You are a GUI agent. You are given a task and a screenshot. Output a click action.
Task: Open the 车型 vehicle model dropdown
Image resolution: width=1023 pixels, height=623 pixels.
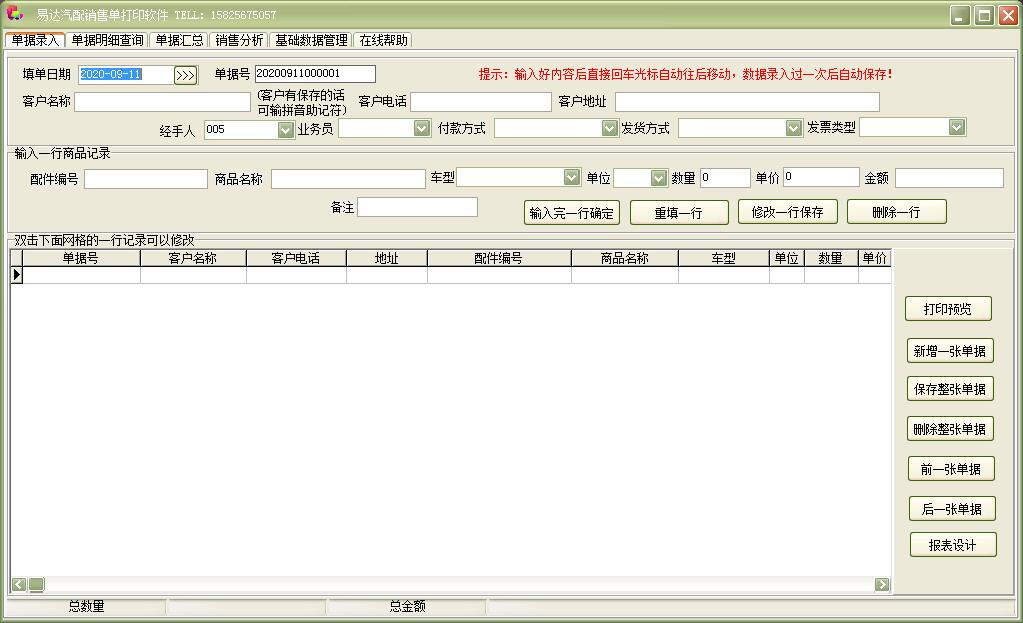click(570, 177)
